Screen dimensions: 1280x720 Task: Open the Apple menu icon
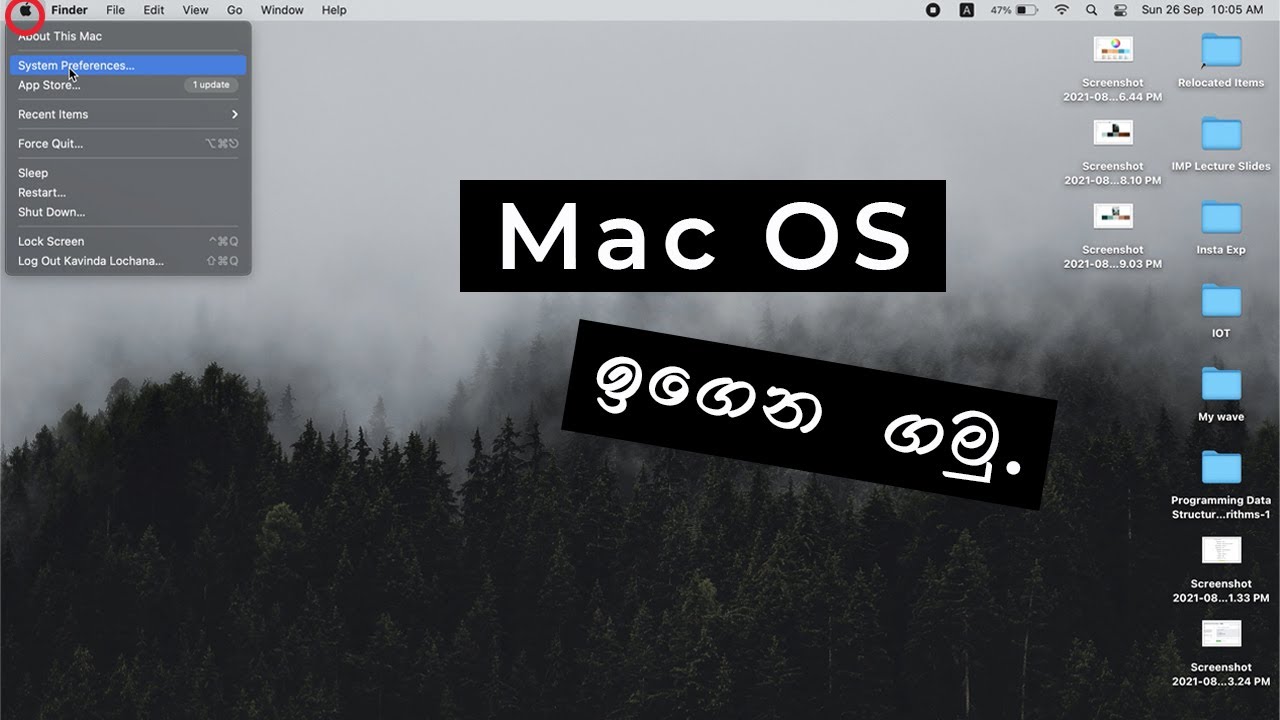(25, 10)
